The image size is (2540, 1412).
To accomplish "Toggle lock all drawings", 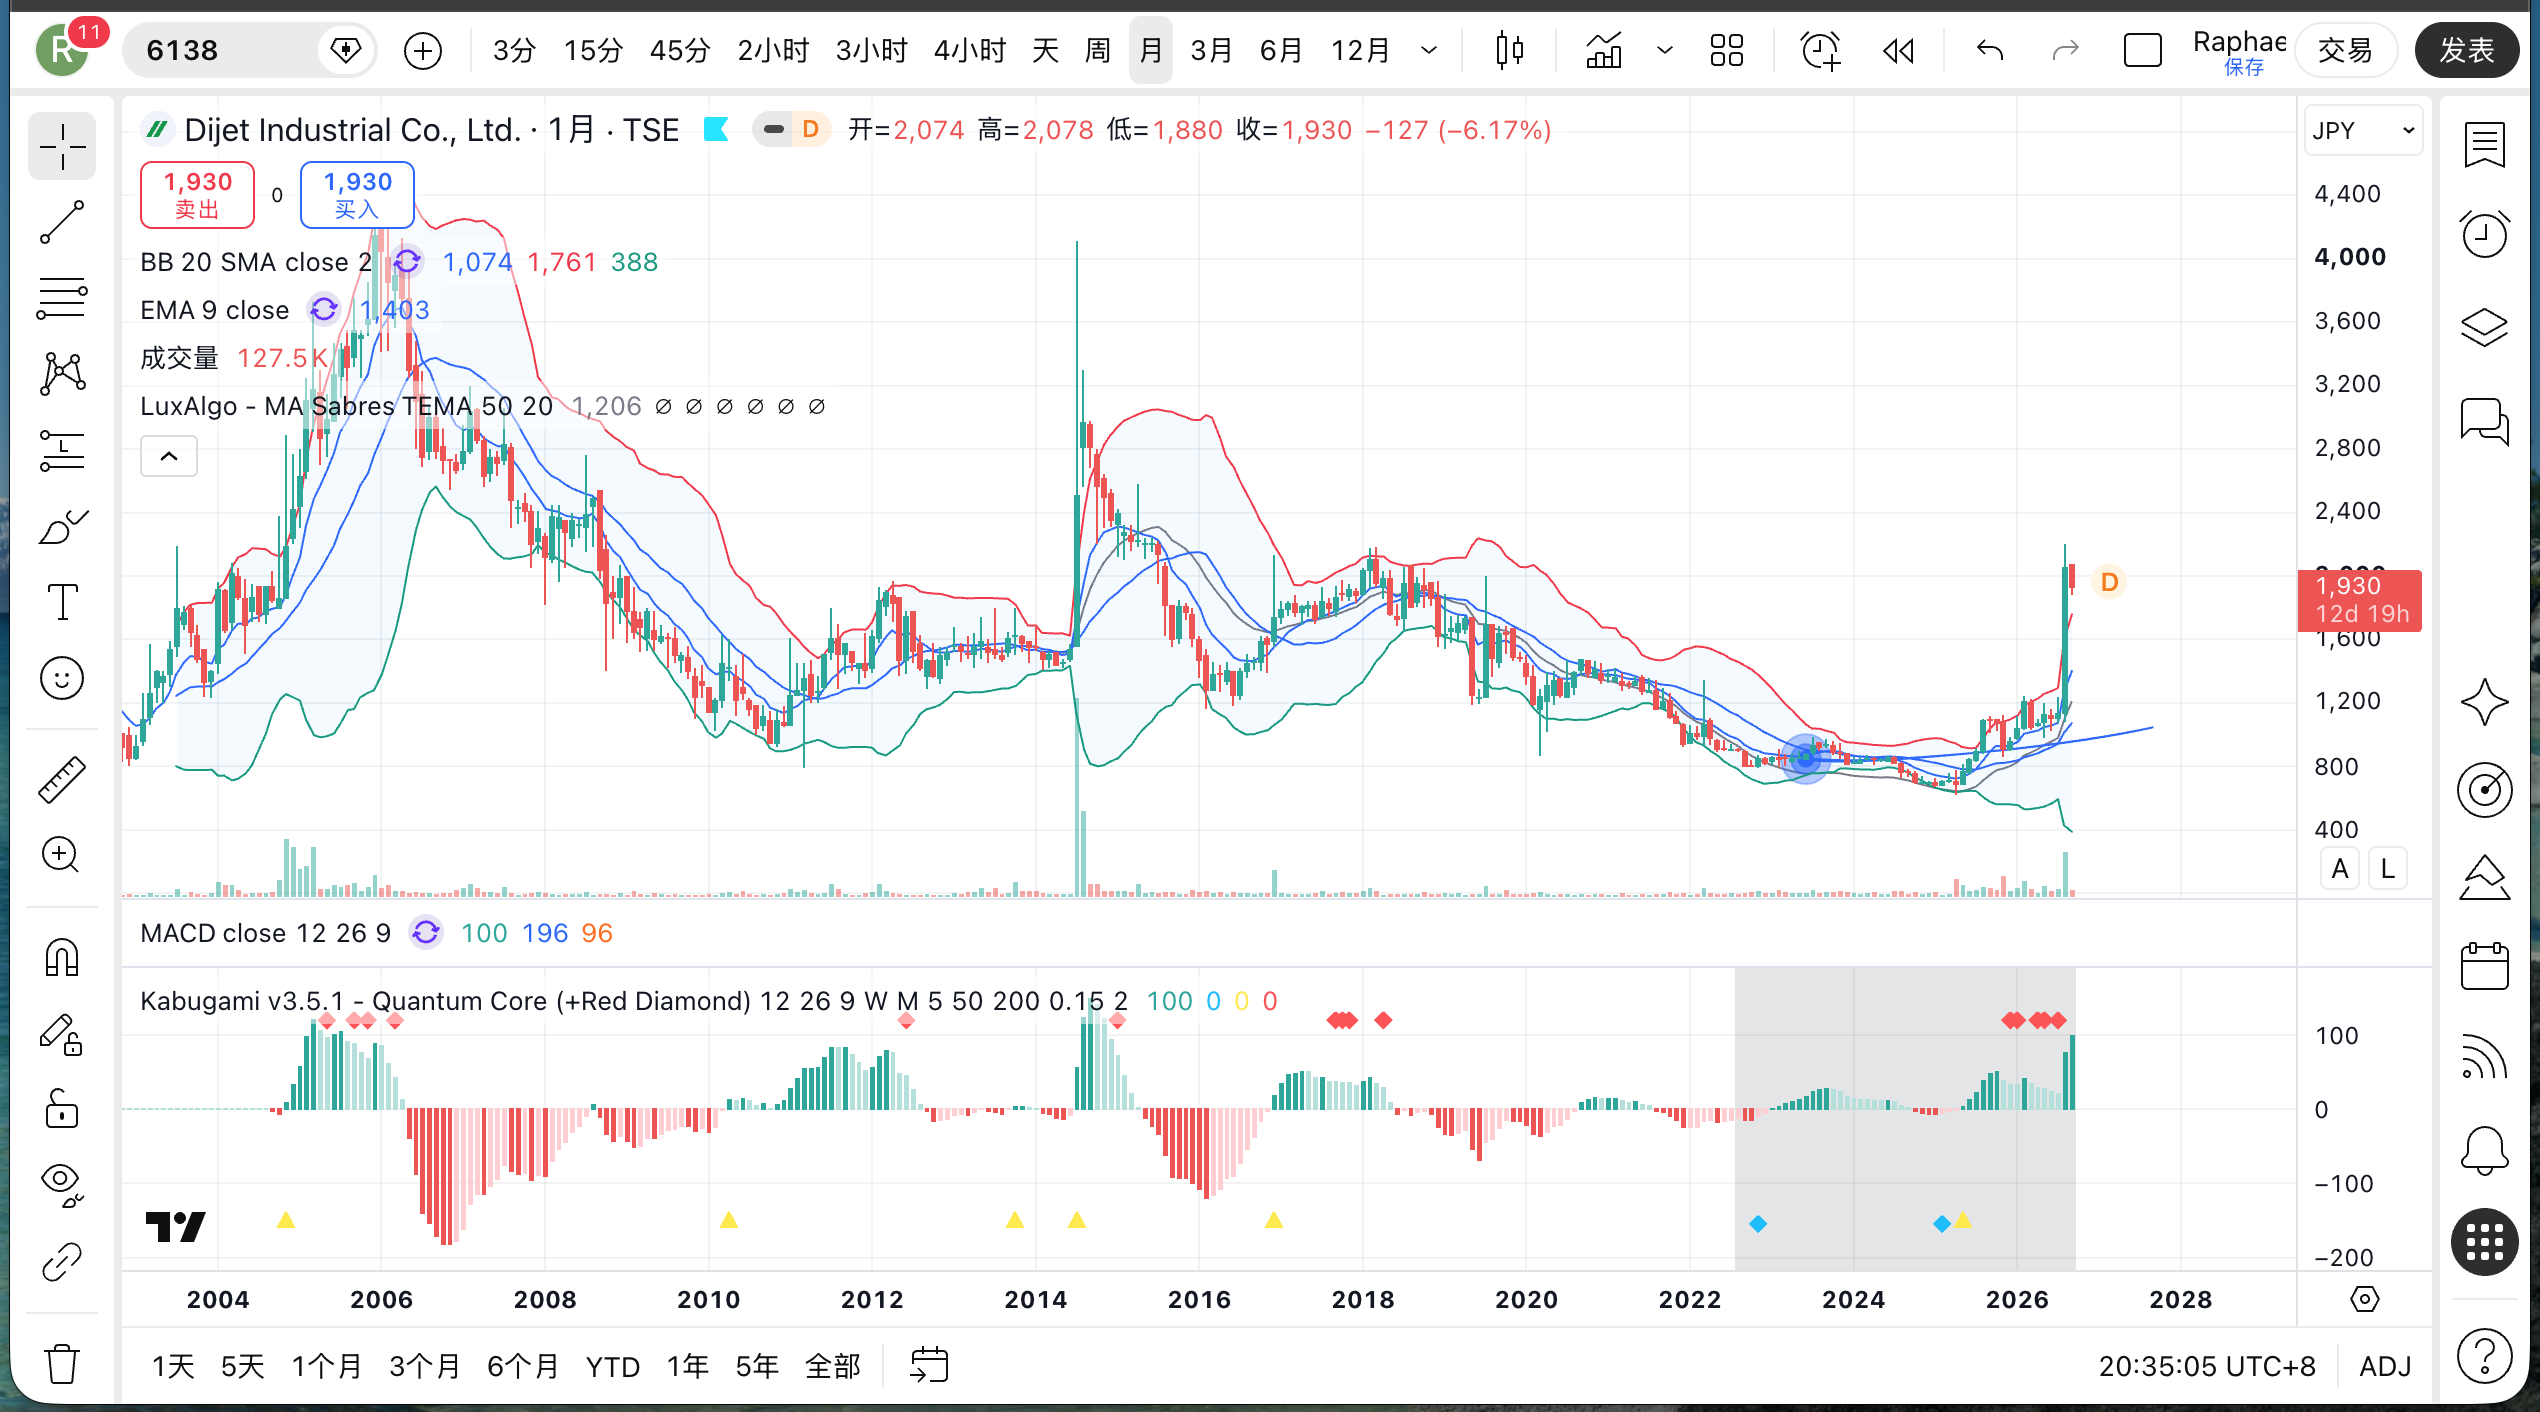I will coord(62,1109).
